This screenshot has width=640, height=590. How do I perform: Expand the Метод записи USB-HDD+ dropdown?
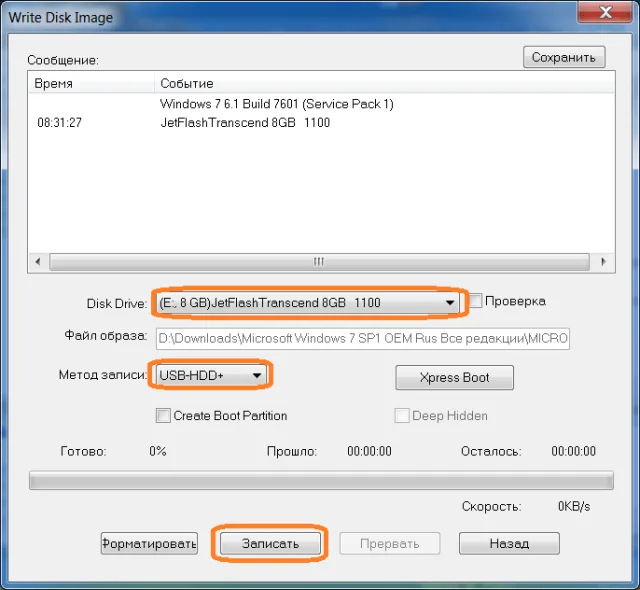point(211,375)
